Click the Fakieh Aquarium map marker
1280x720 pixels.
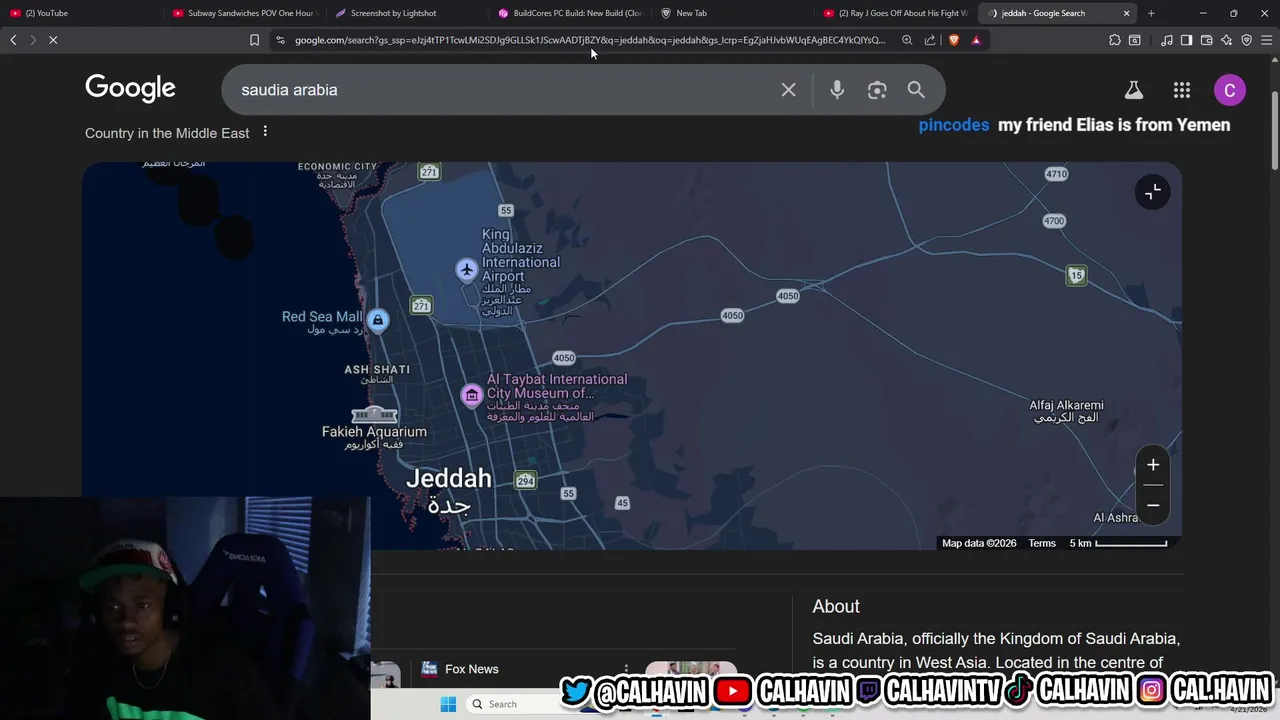(374, 414)
